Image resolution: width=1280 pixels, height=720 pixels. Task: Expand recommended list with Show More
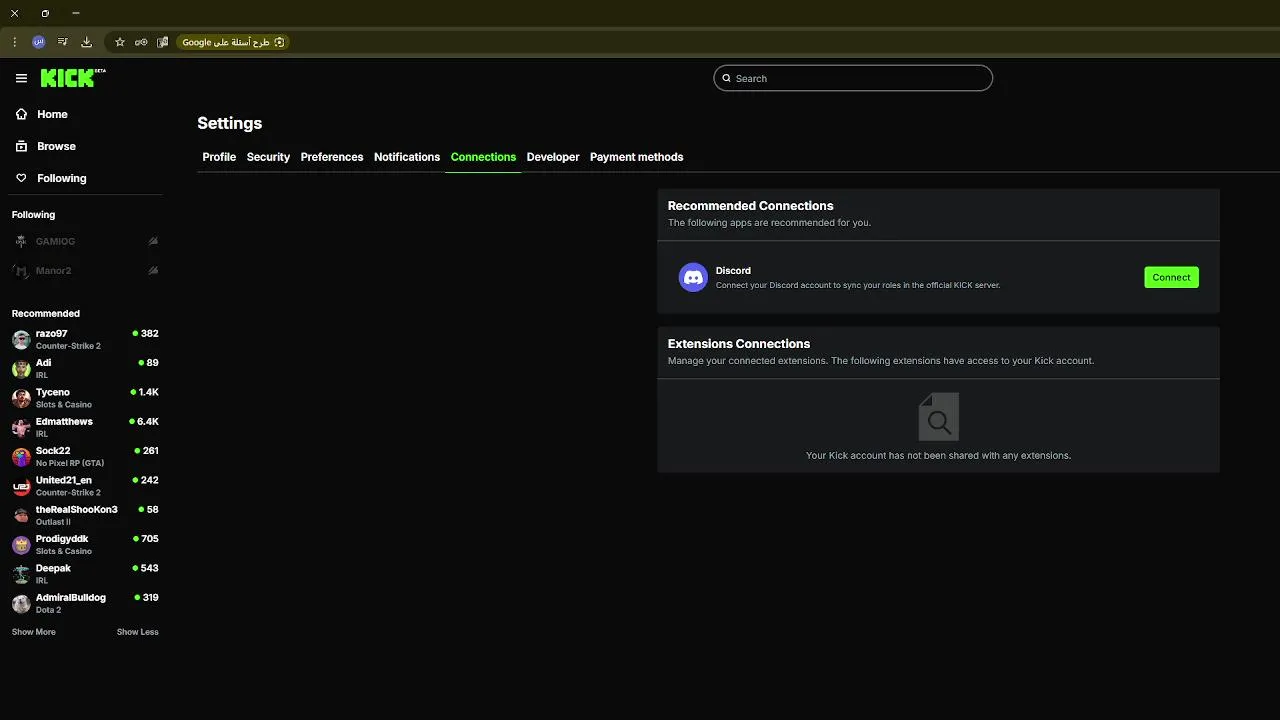tap(34, 632)
